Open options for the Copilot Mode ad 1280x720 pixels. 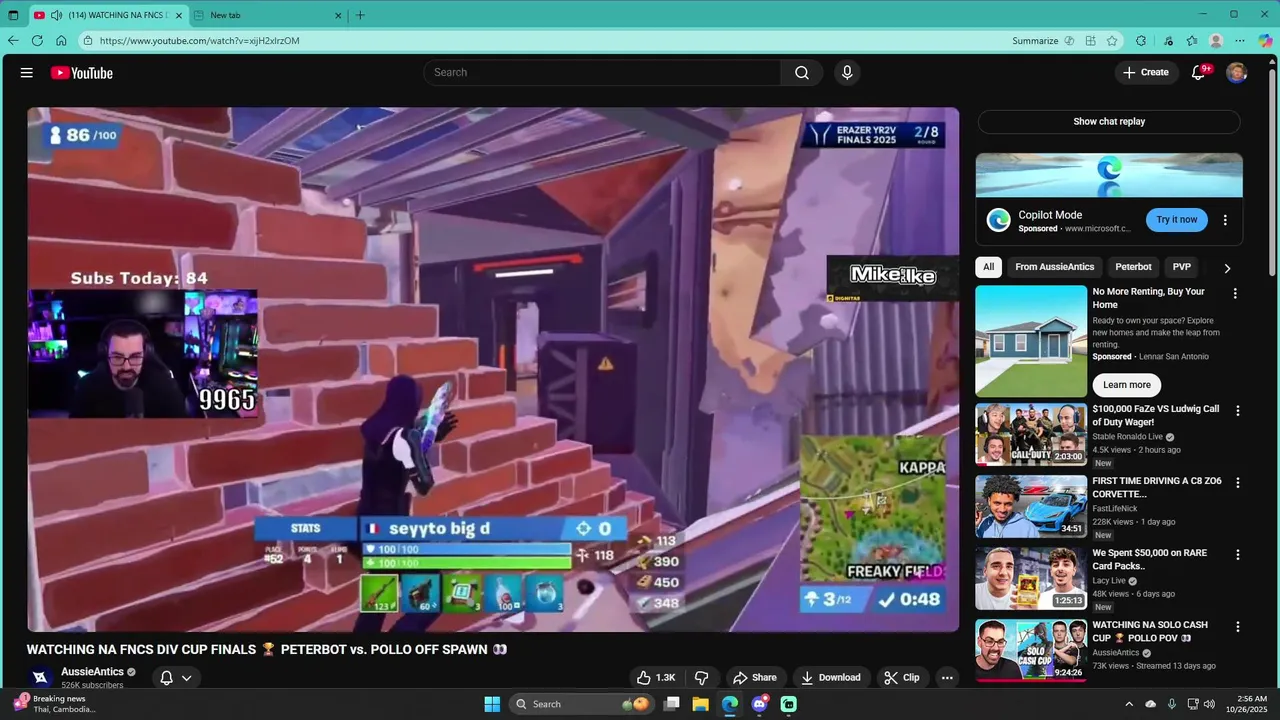tap(1225, 220)
